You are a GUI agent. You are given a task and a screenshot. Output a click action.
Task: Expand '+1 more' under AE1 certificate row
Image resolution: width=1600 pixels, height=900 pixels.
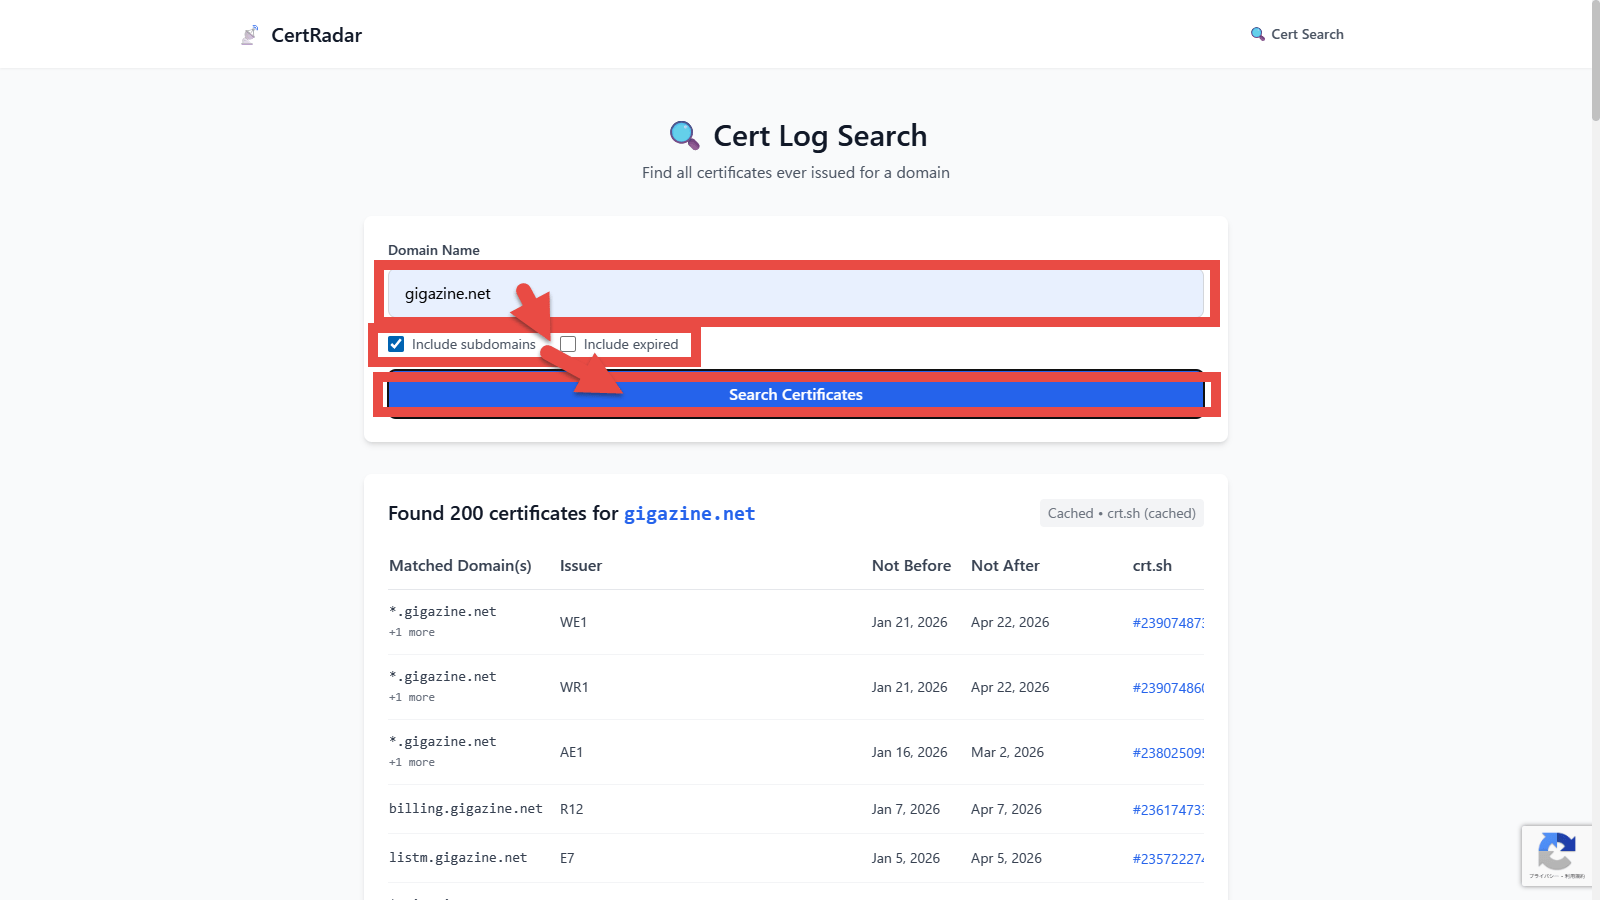point(412,762)
